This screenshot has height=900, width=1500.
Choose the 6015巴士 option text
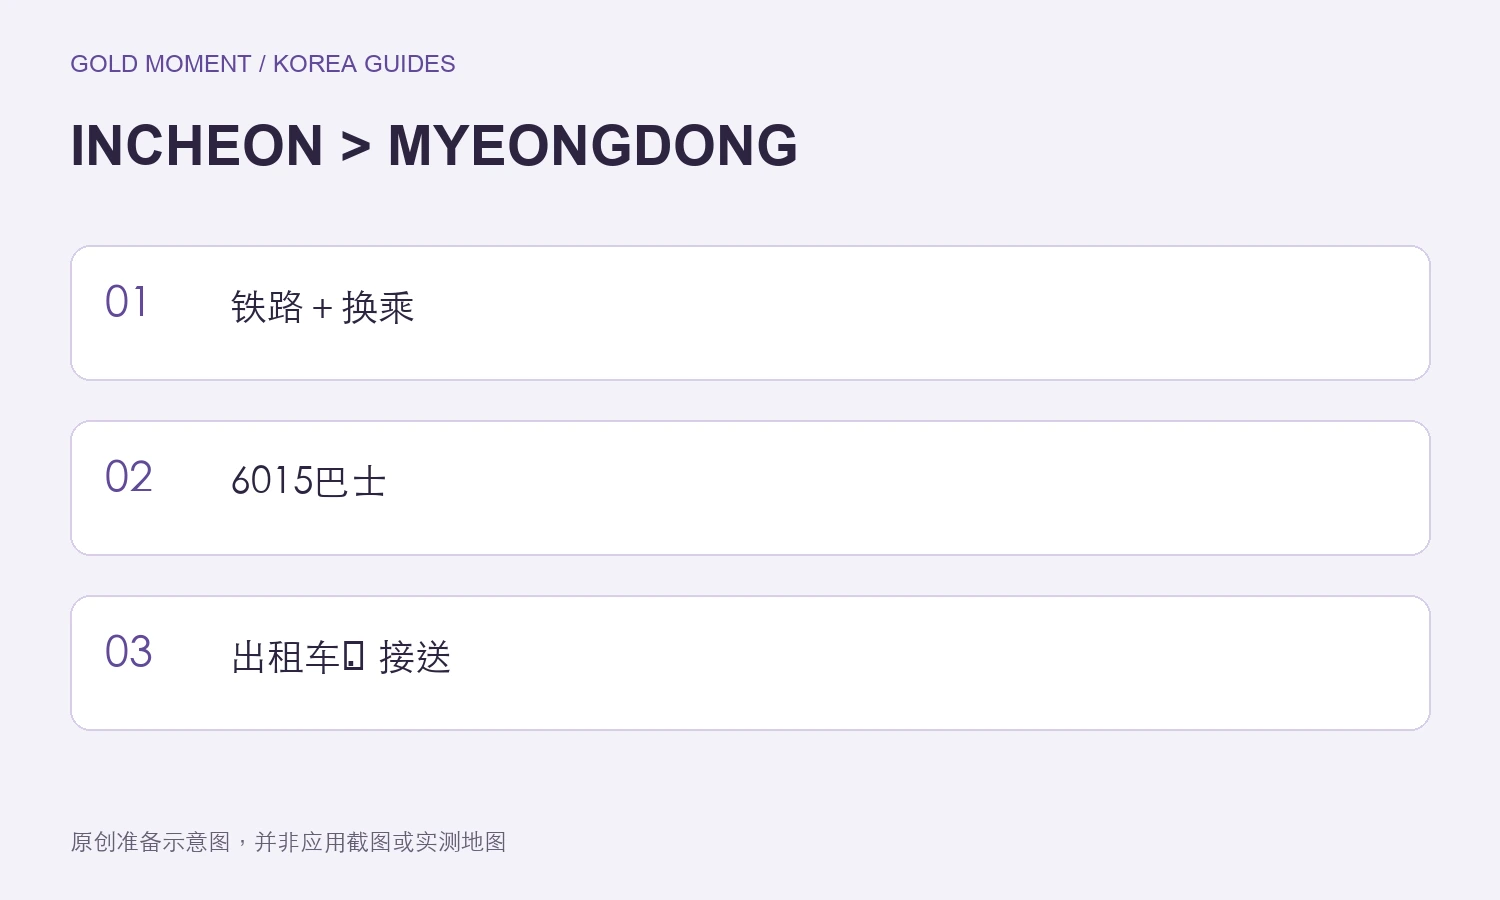coord(308,481)
